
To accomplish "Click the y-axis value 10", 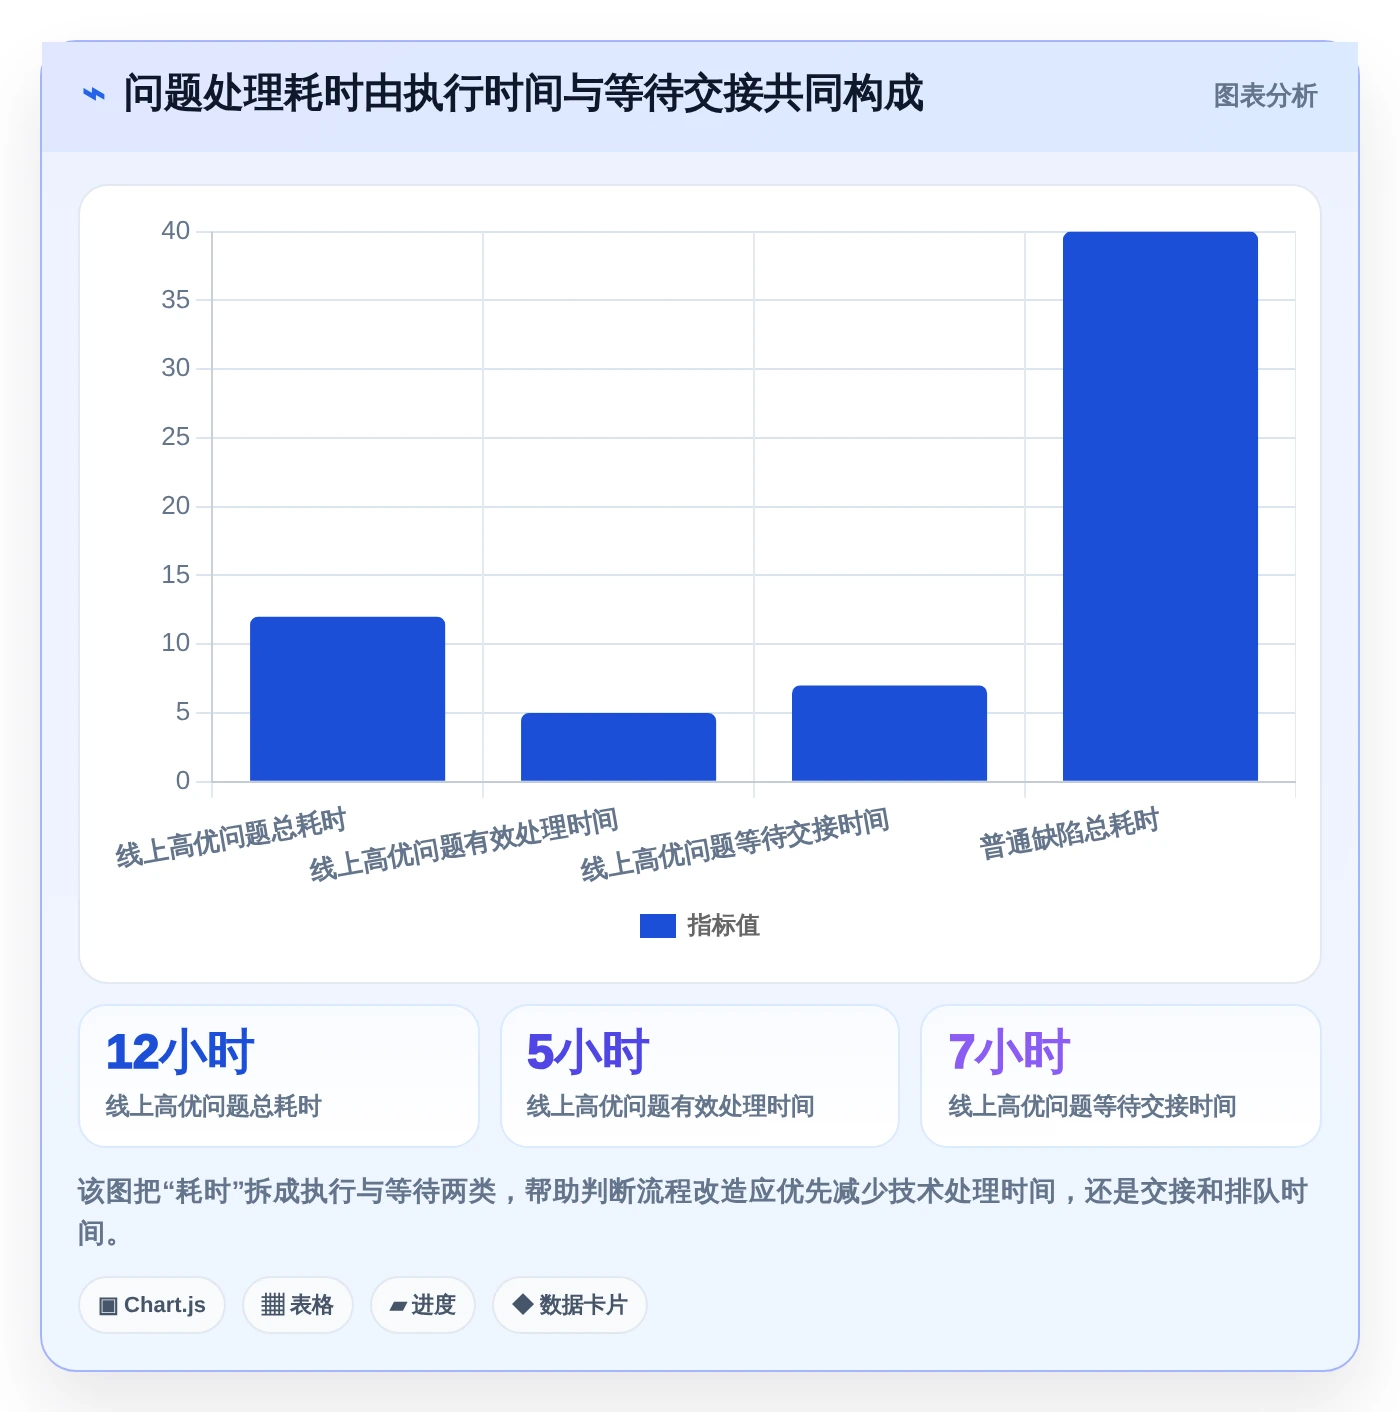I will click(176, 643).
